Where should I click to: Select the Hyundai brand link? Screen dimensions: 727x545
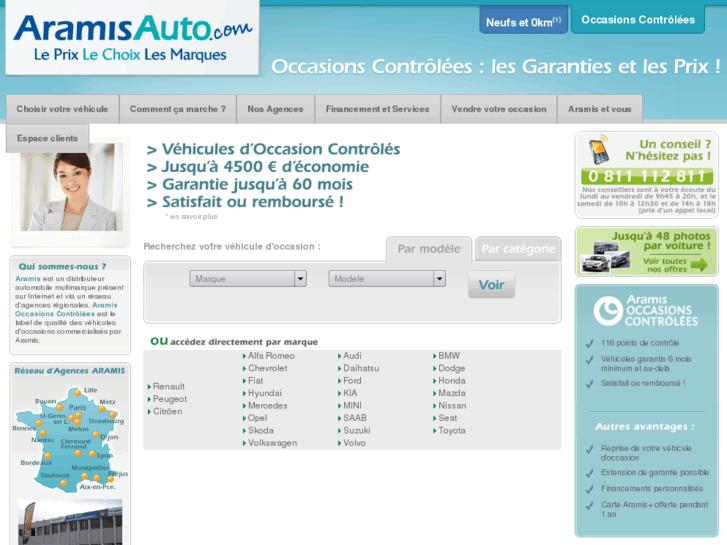tap(265, 393)
